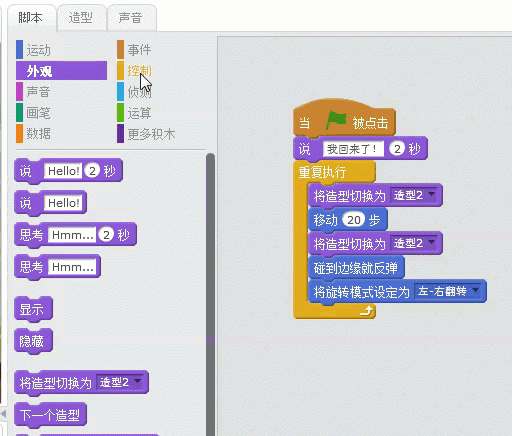The height and width of the screenshot is (436, 512).
Task: Select the 外观 block category
Action: (61, 71)
